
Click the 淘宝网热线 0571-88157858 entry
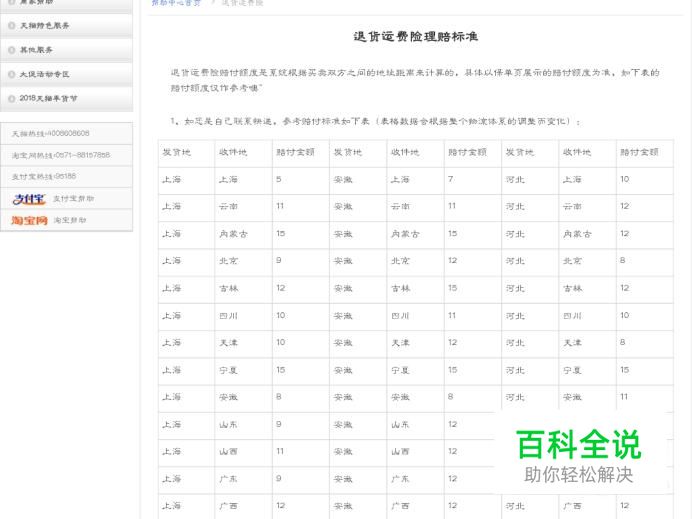pyautogui.click(x=61, y=155)
